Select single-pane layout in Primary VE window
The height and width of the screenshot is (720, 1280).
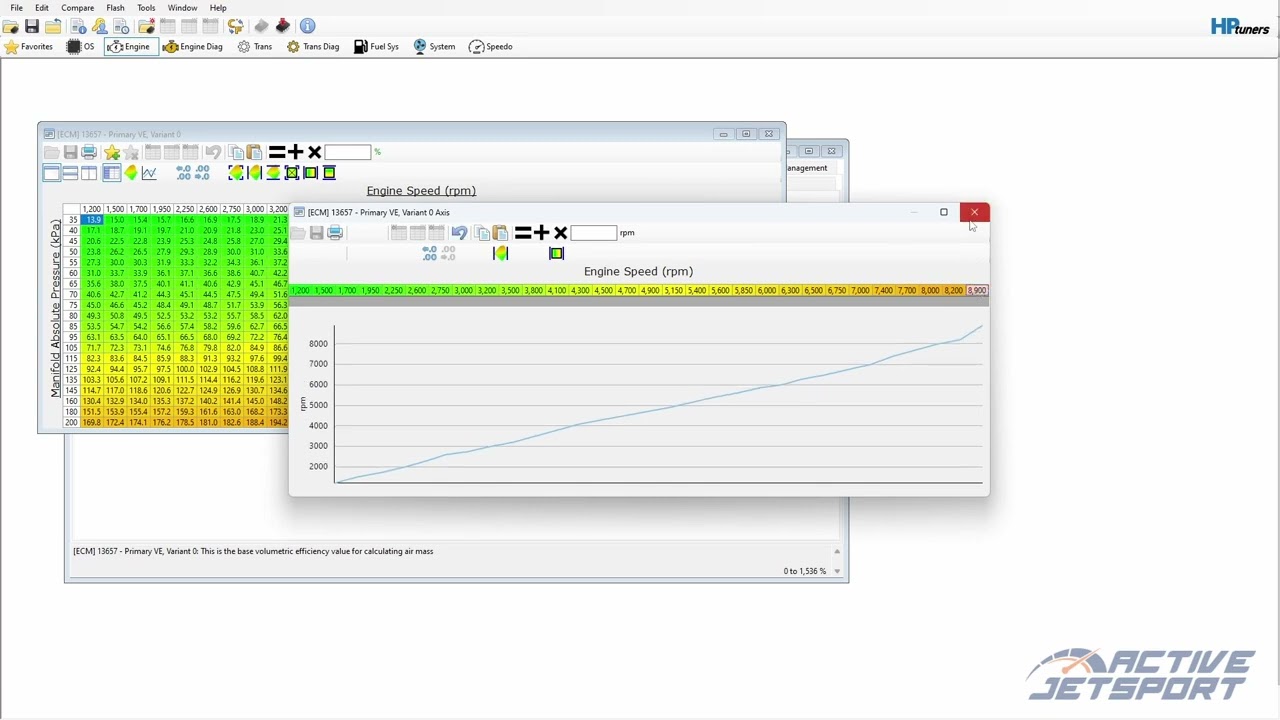pos(51,173)
